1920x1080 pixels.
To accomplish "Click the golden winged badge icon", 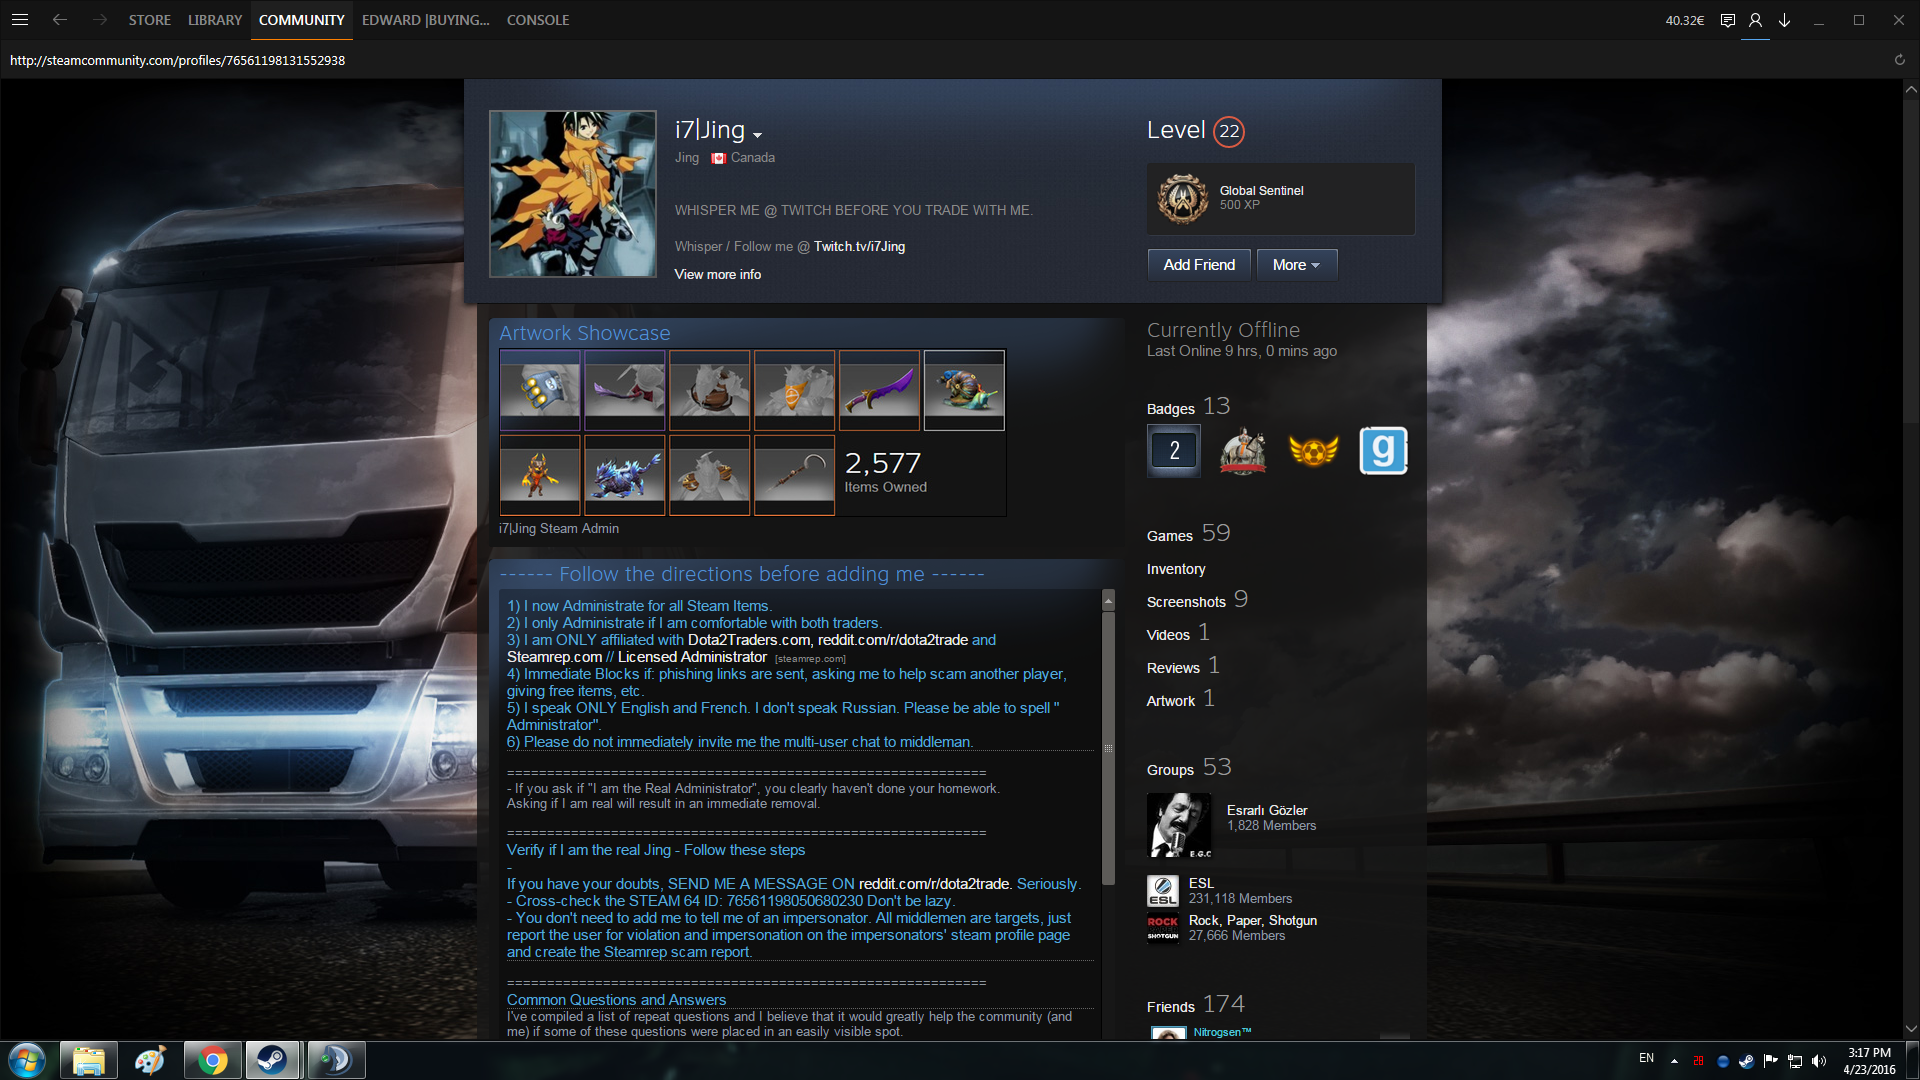I will (x=1313, y=451).
